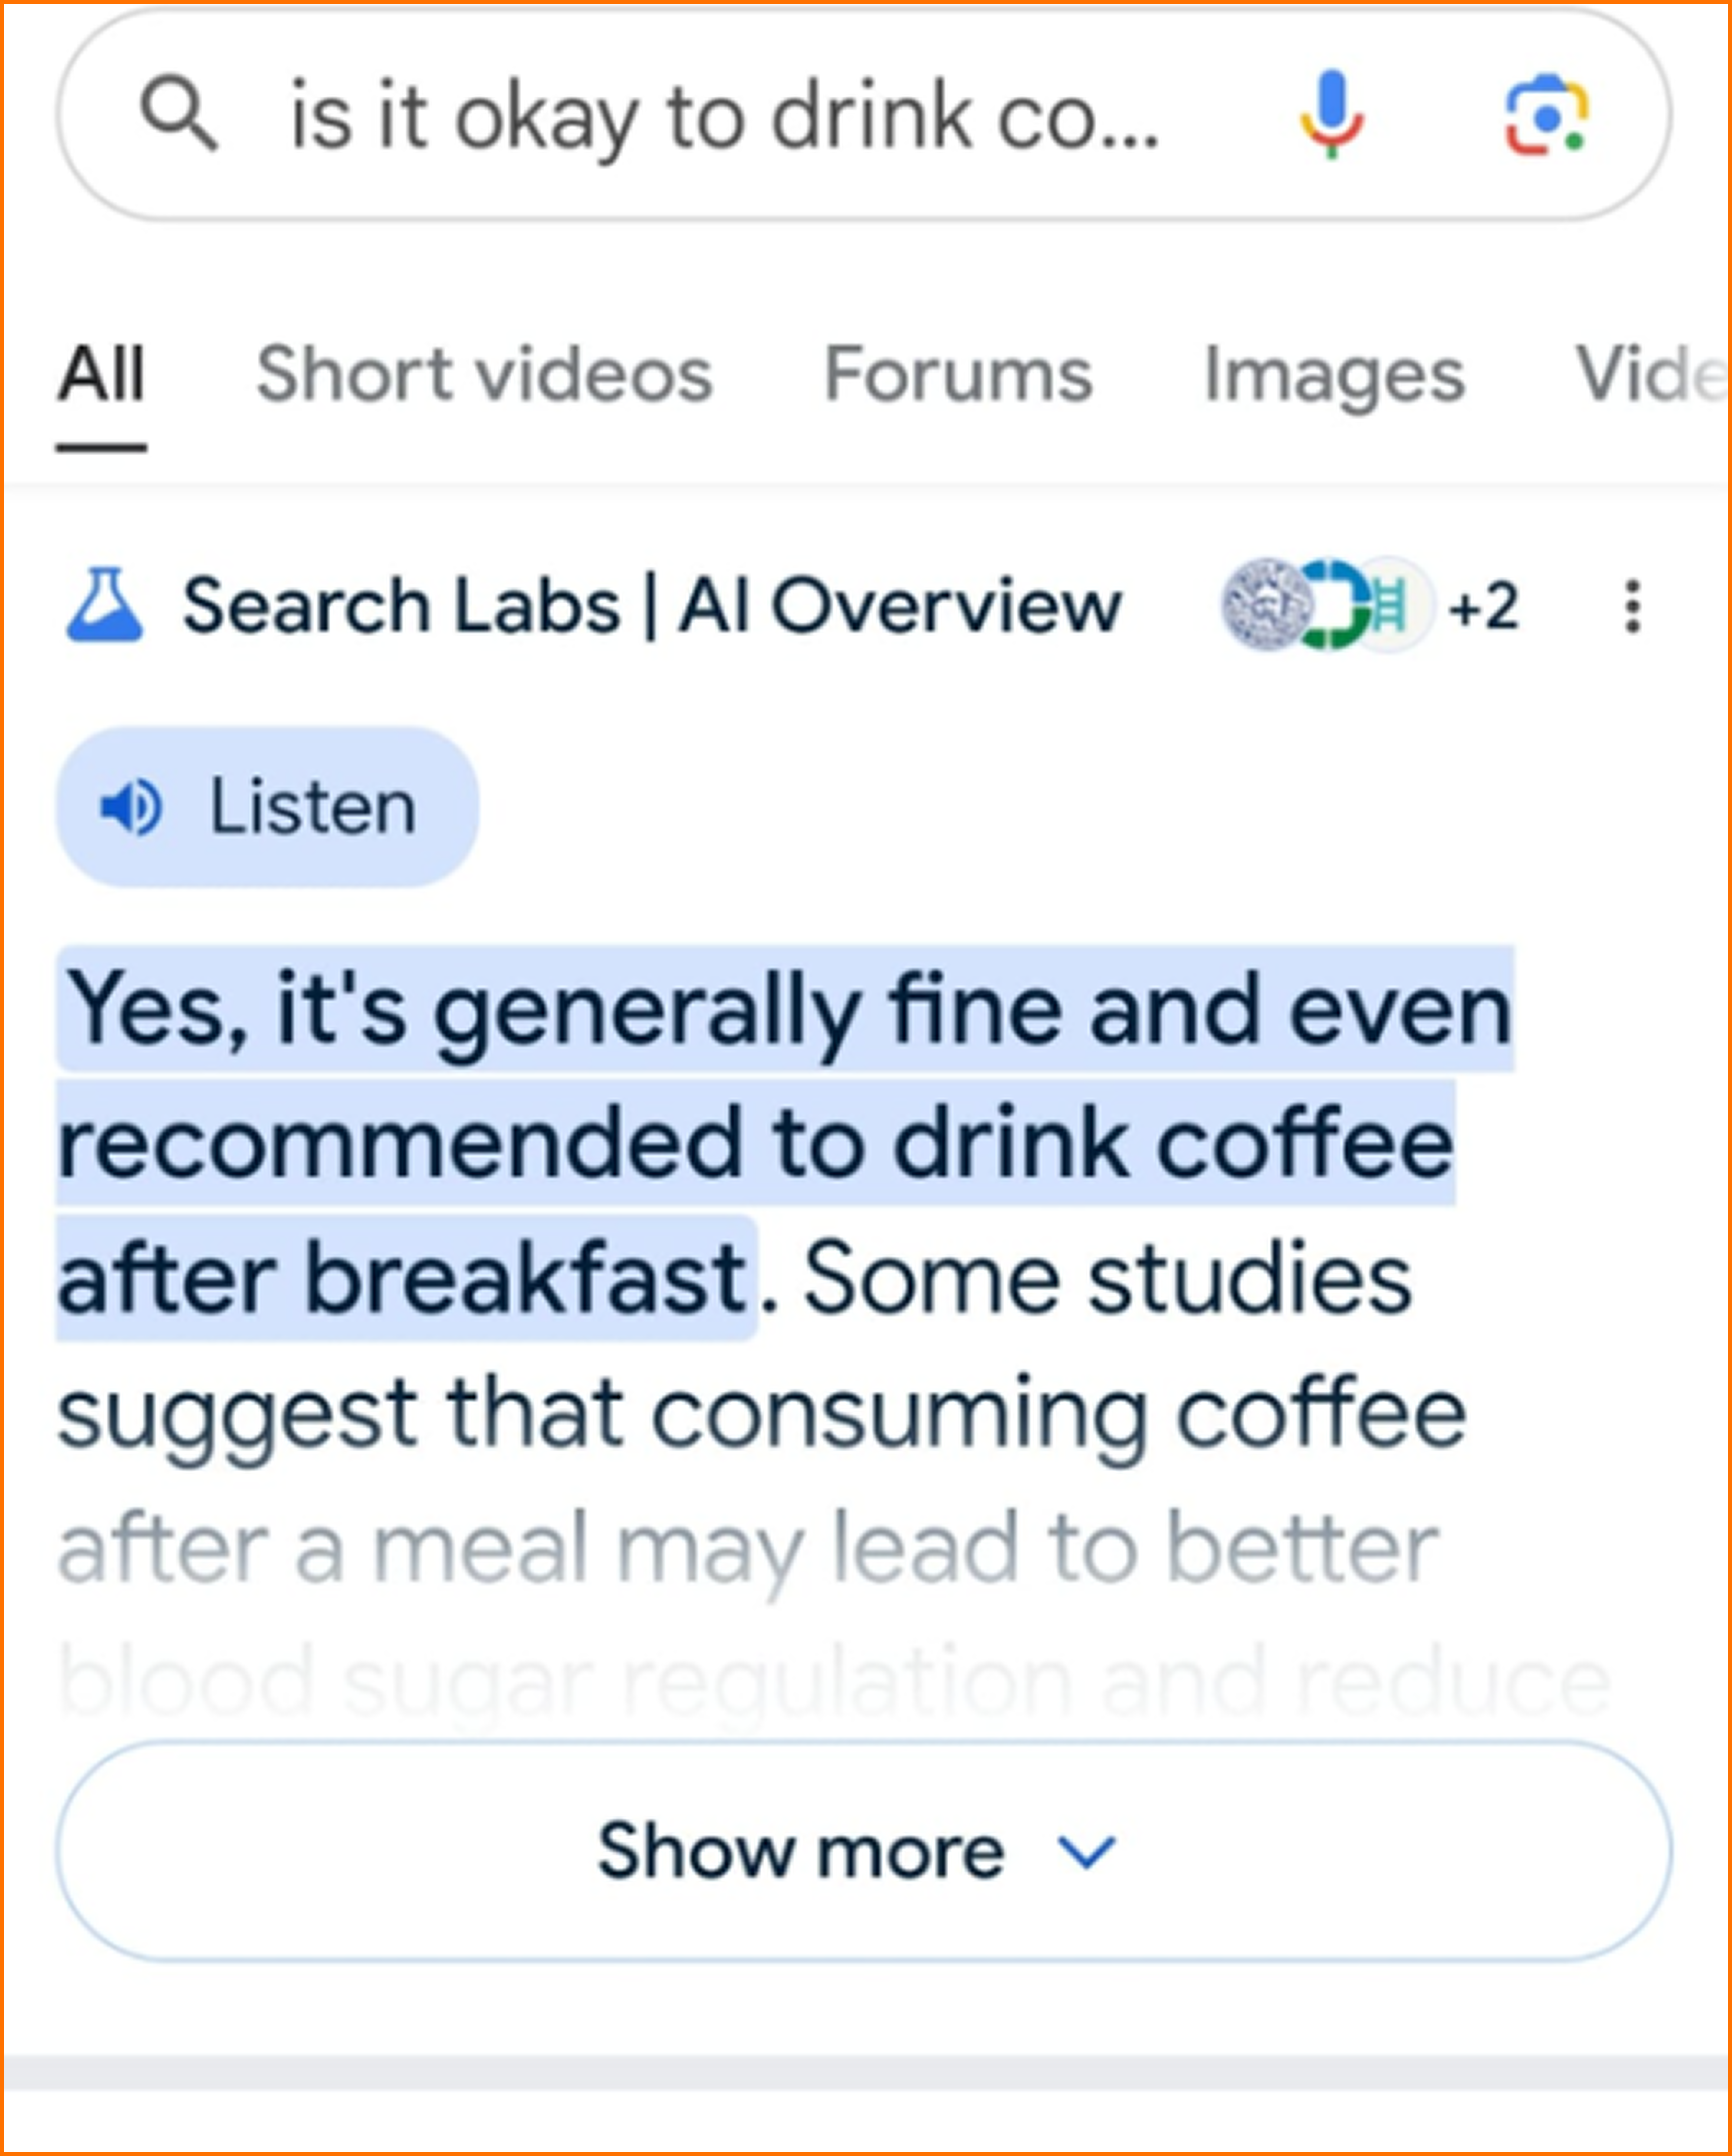Click the magnifying glass search icon
Image resolution: width=1732 pixels, height=2156 pixels.
[x=178, y=113]
